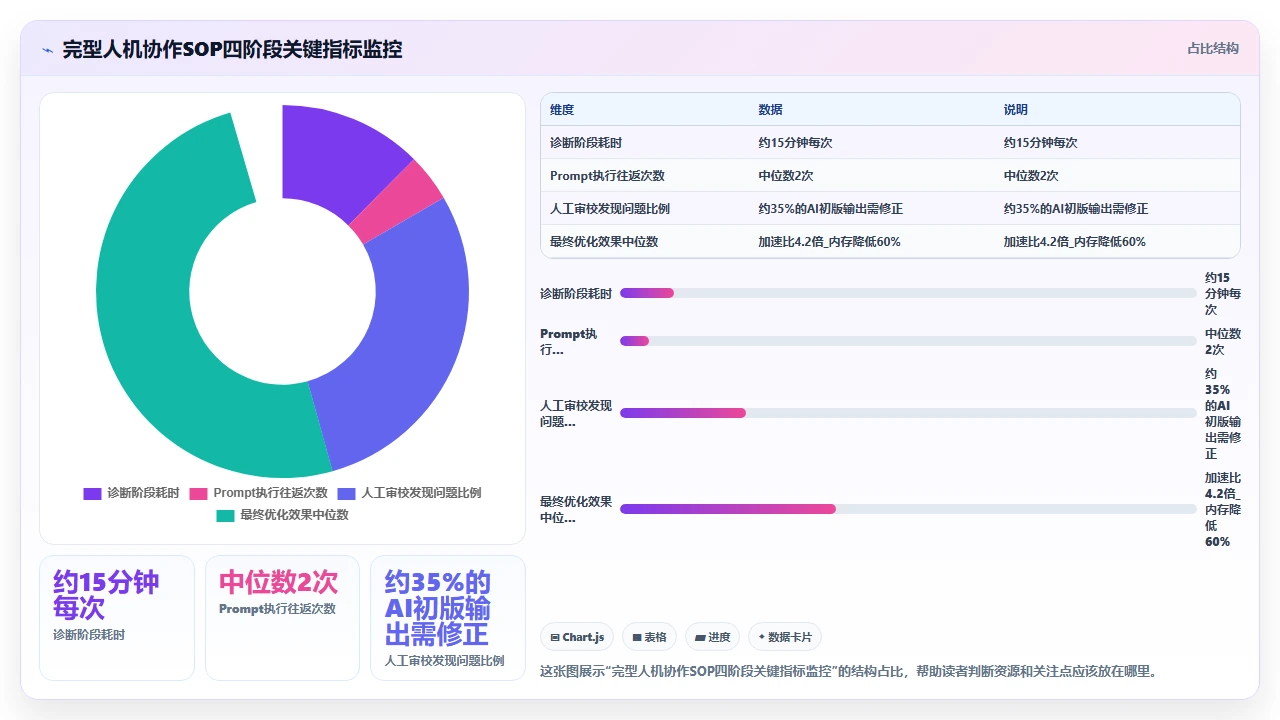This screenshot has height=720, width=1280.
Task: Click 加速比4.2倍 value beside the progress bar
Action: click(1223, 510)
